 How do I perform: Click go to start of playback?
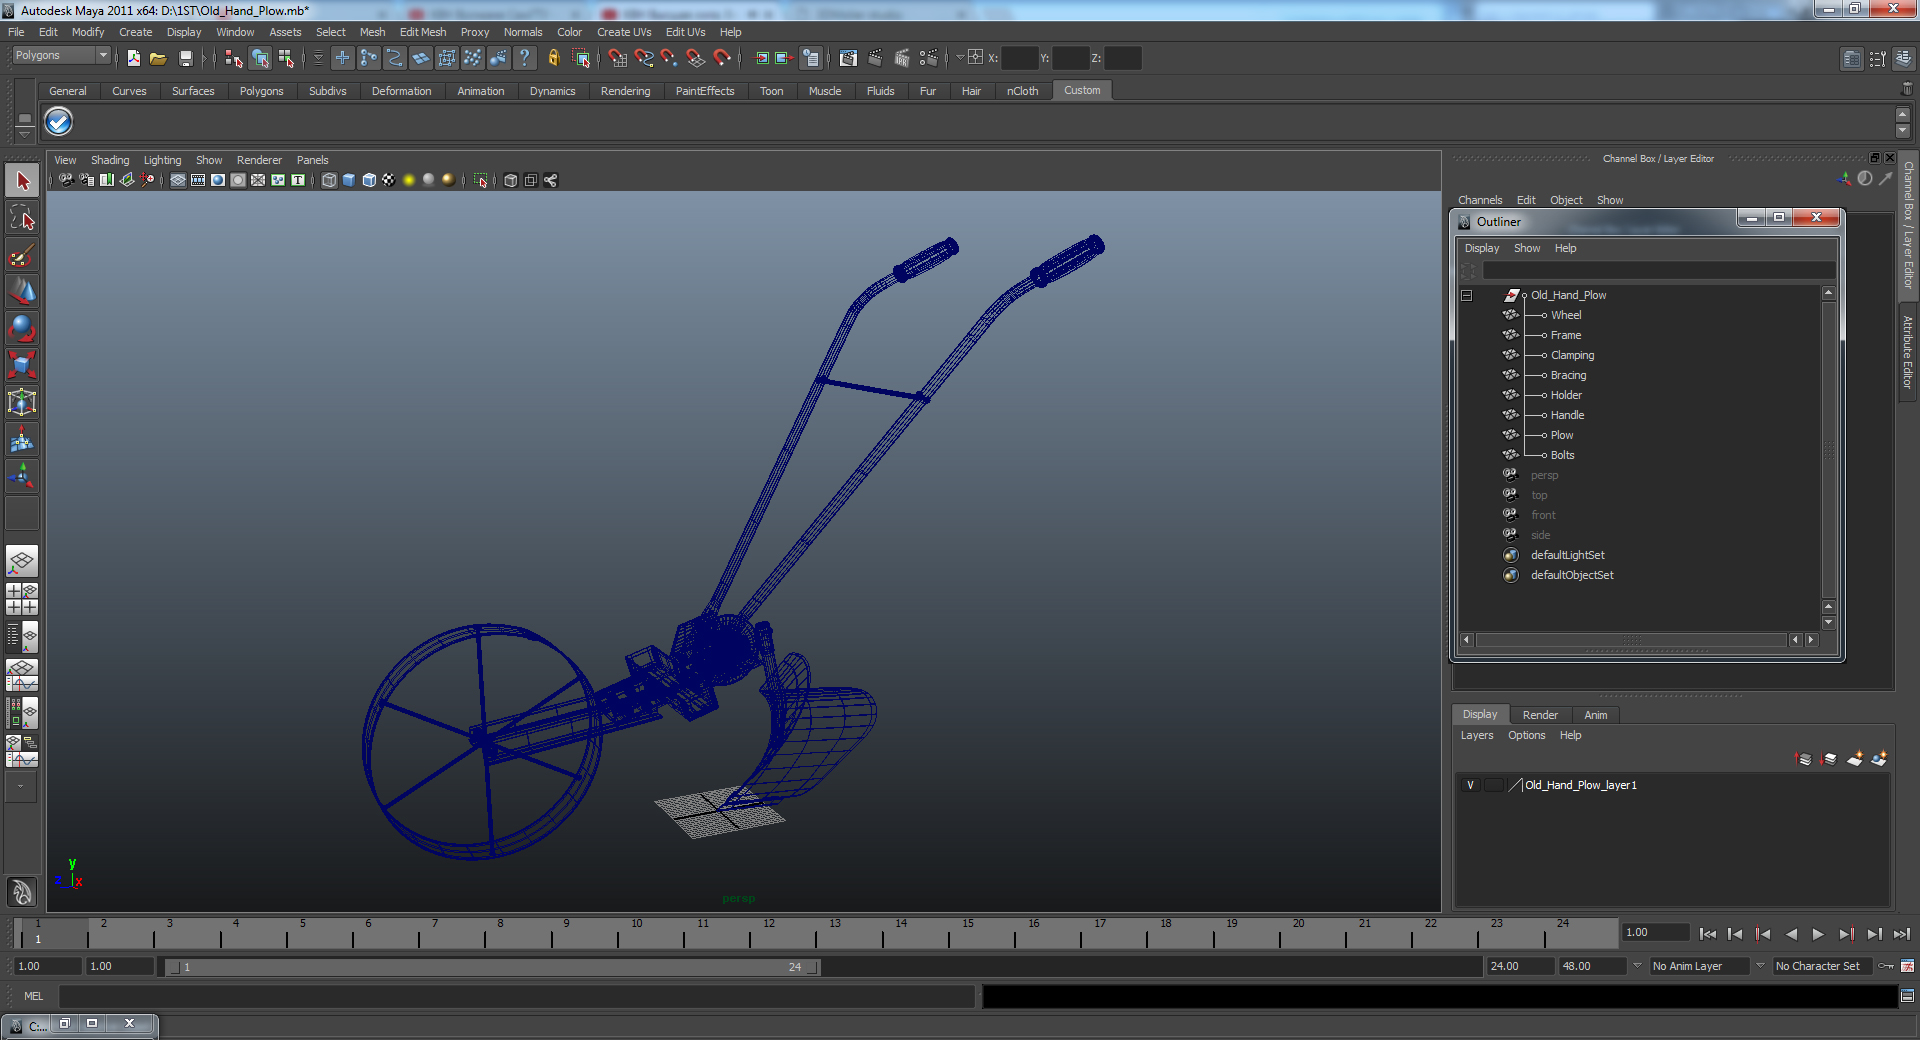1708,934
